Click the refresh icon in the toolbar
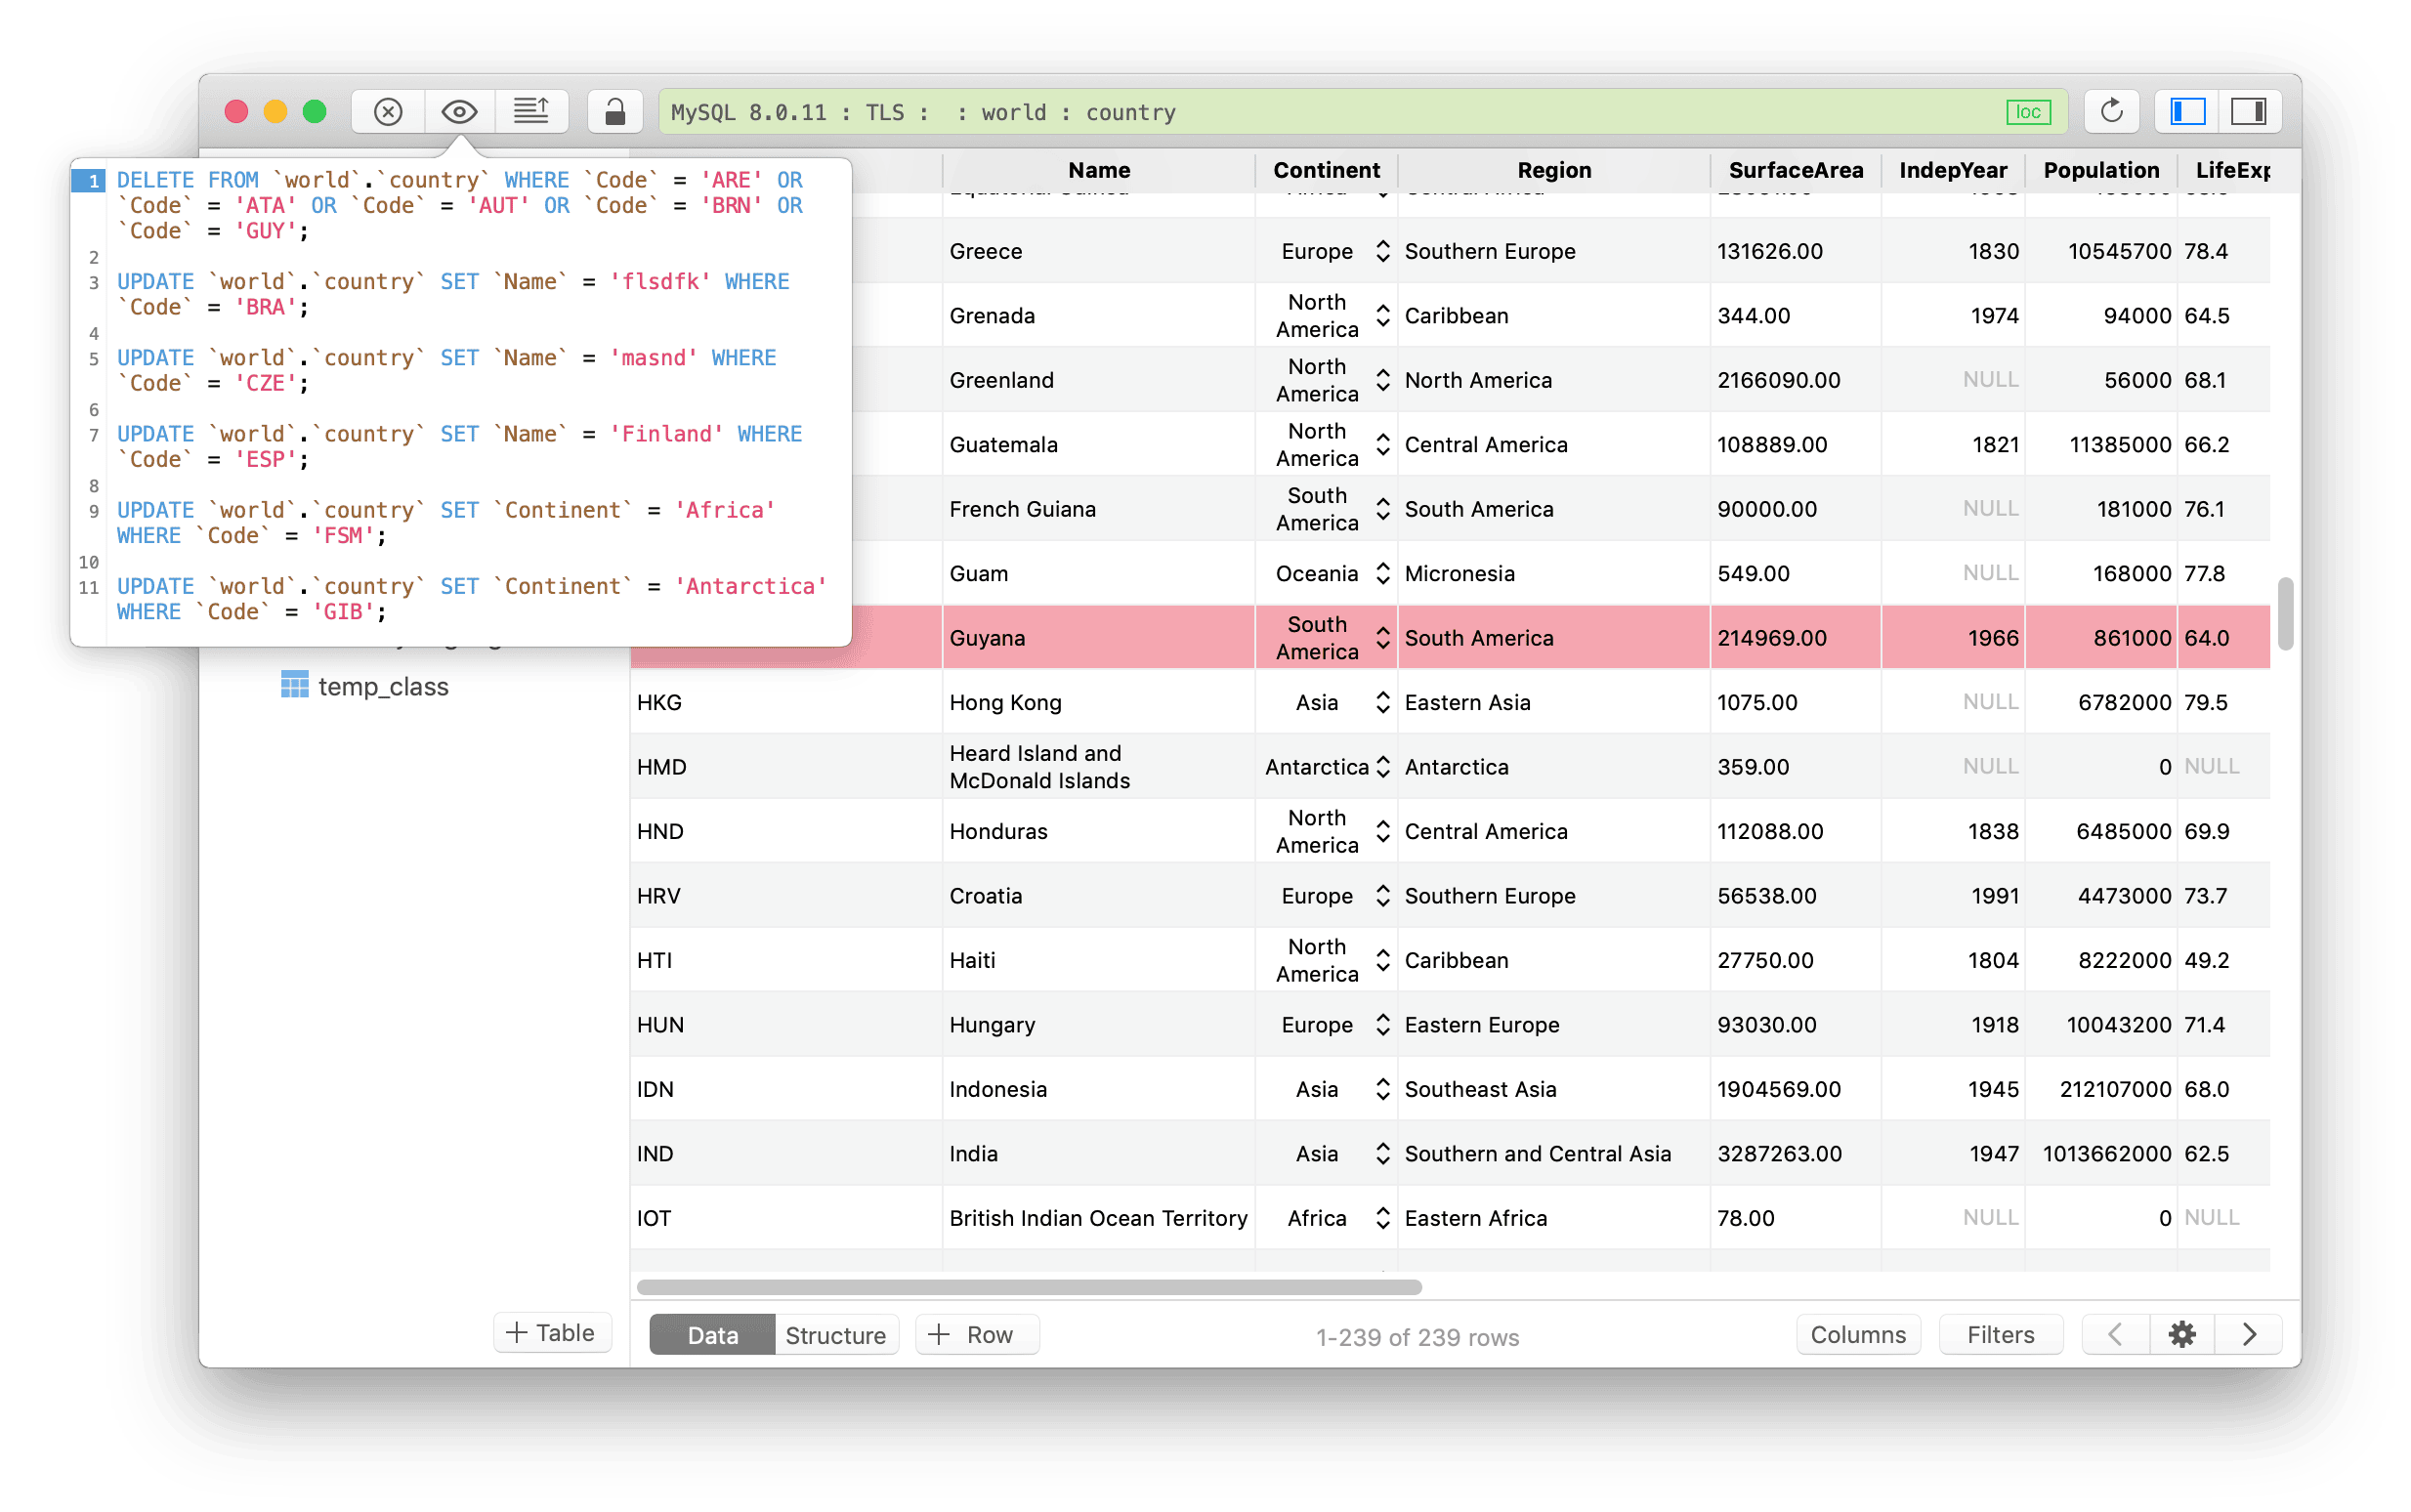The image size is (2411, 1512). coord(2111,112)
